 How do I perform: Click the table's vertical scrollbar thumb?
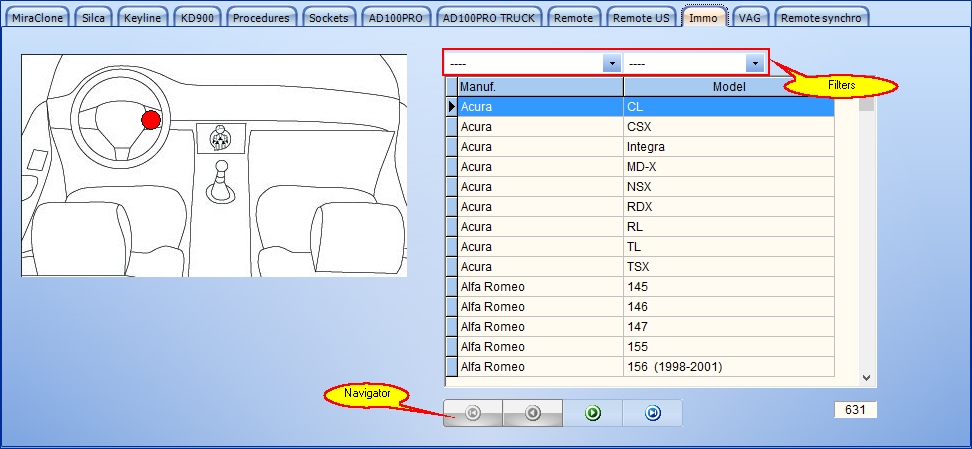[x=867, y=104]
